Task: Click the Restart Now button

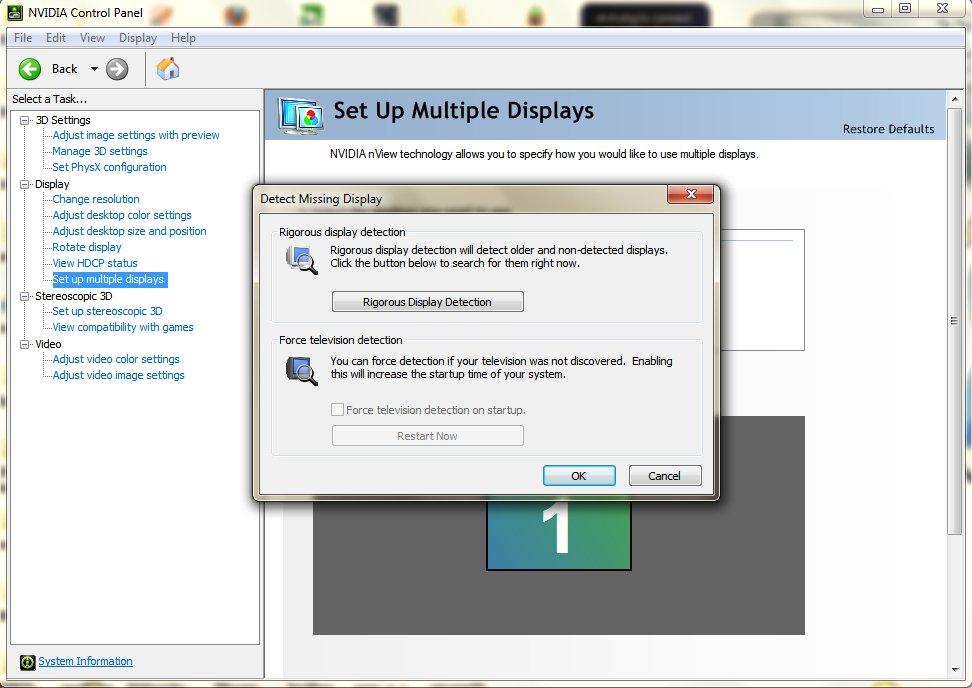Action: pos(428,436)
